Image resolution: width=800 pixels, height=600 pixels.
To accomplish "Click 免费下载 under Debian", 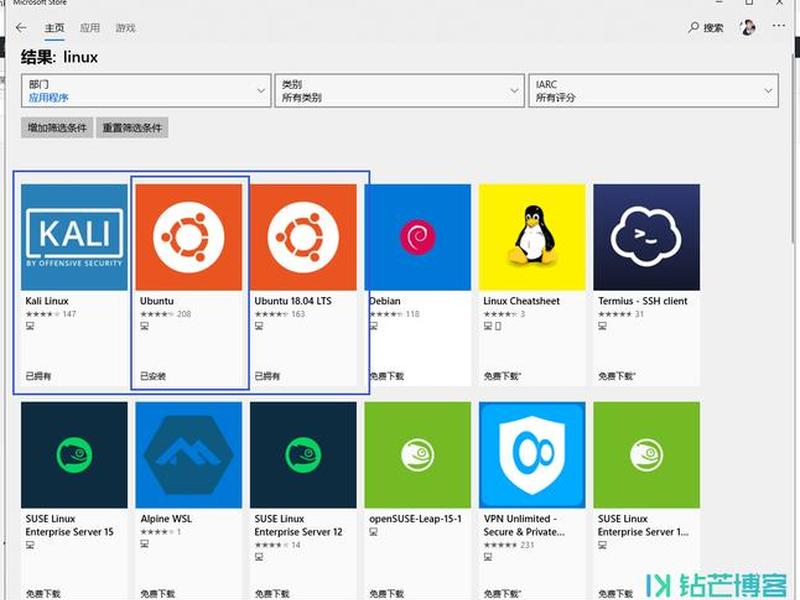I will click(386, 377).
